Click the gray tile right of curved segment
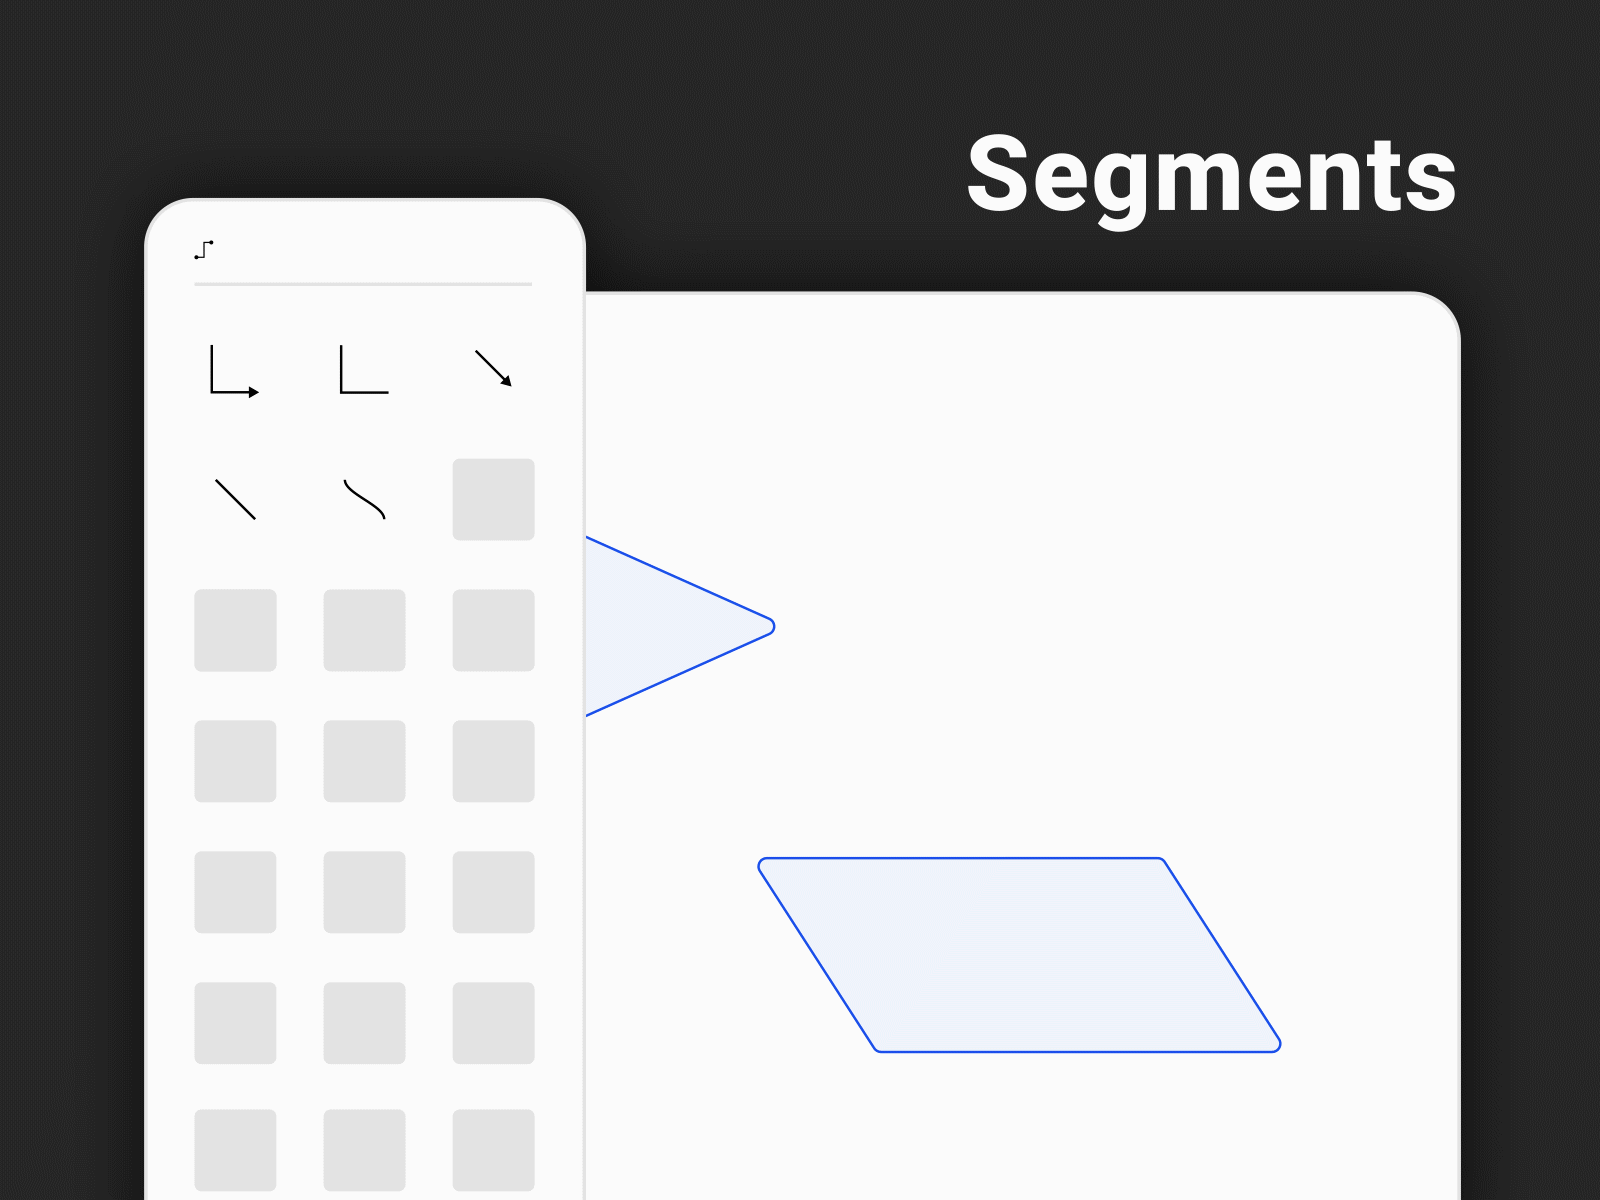Image resolution: width=1600 pixels, height=1200 pixels. [x=493, y=499]
